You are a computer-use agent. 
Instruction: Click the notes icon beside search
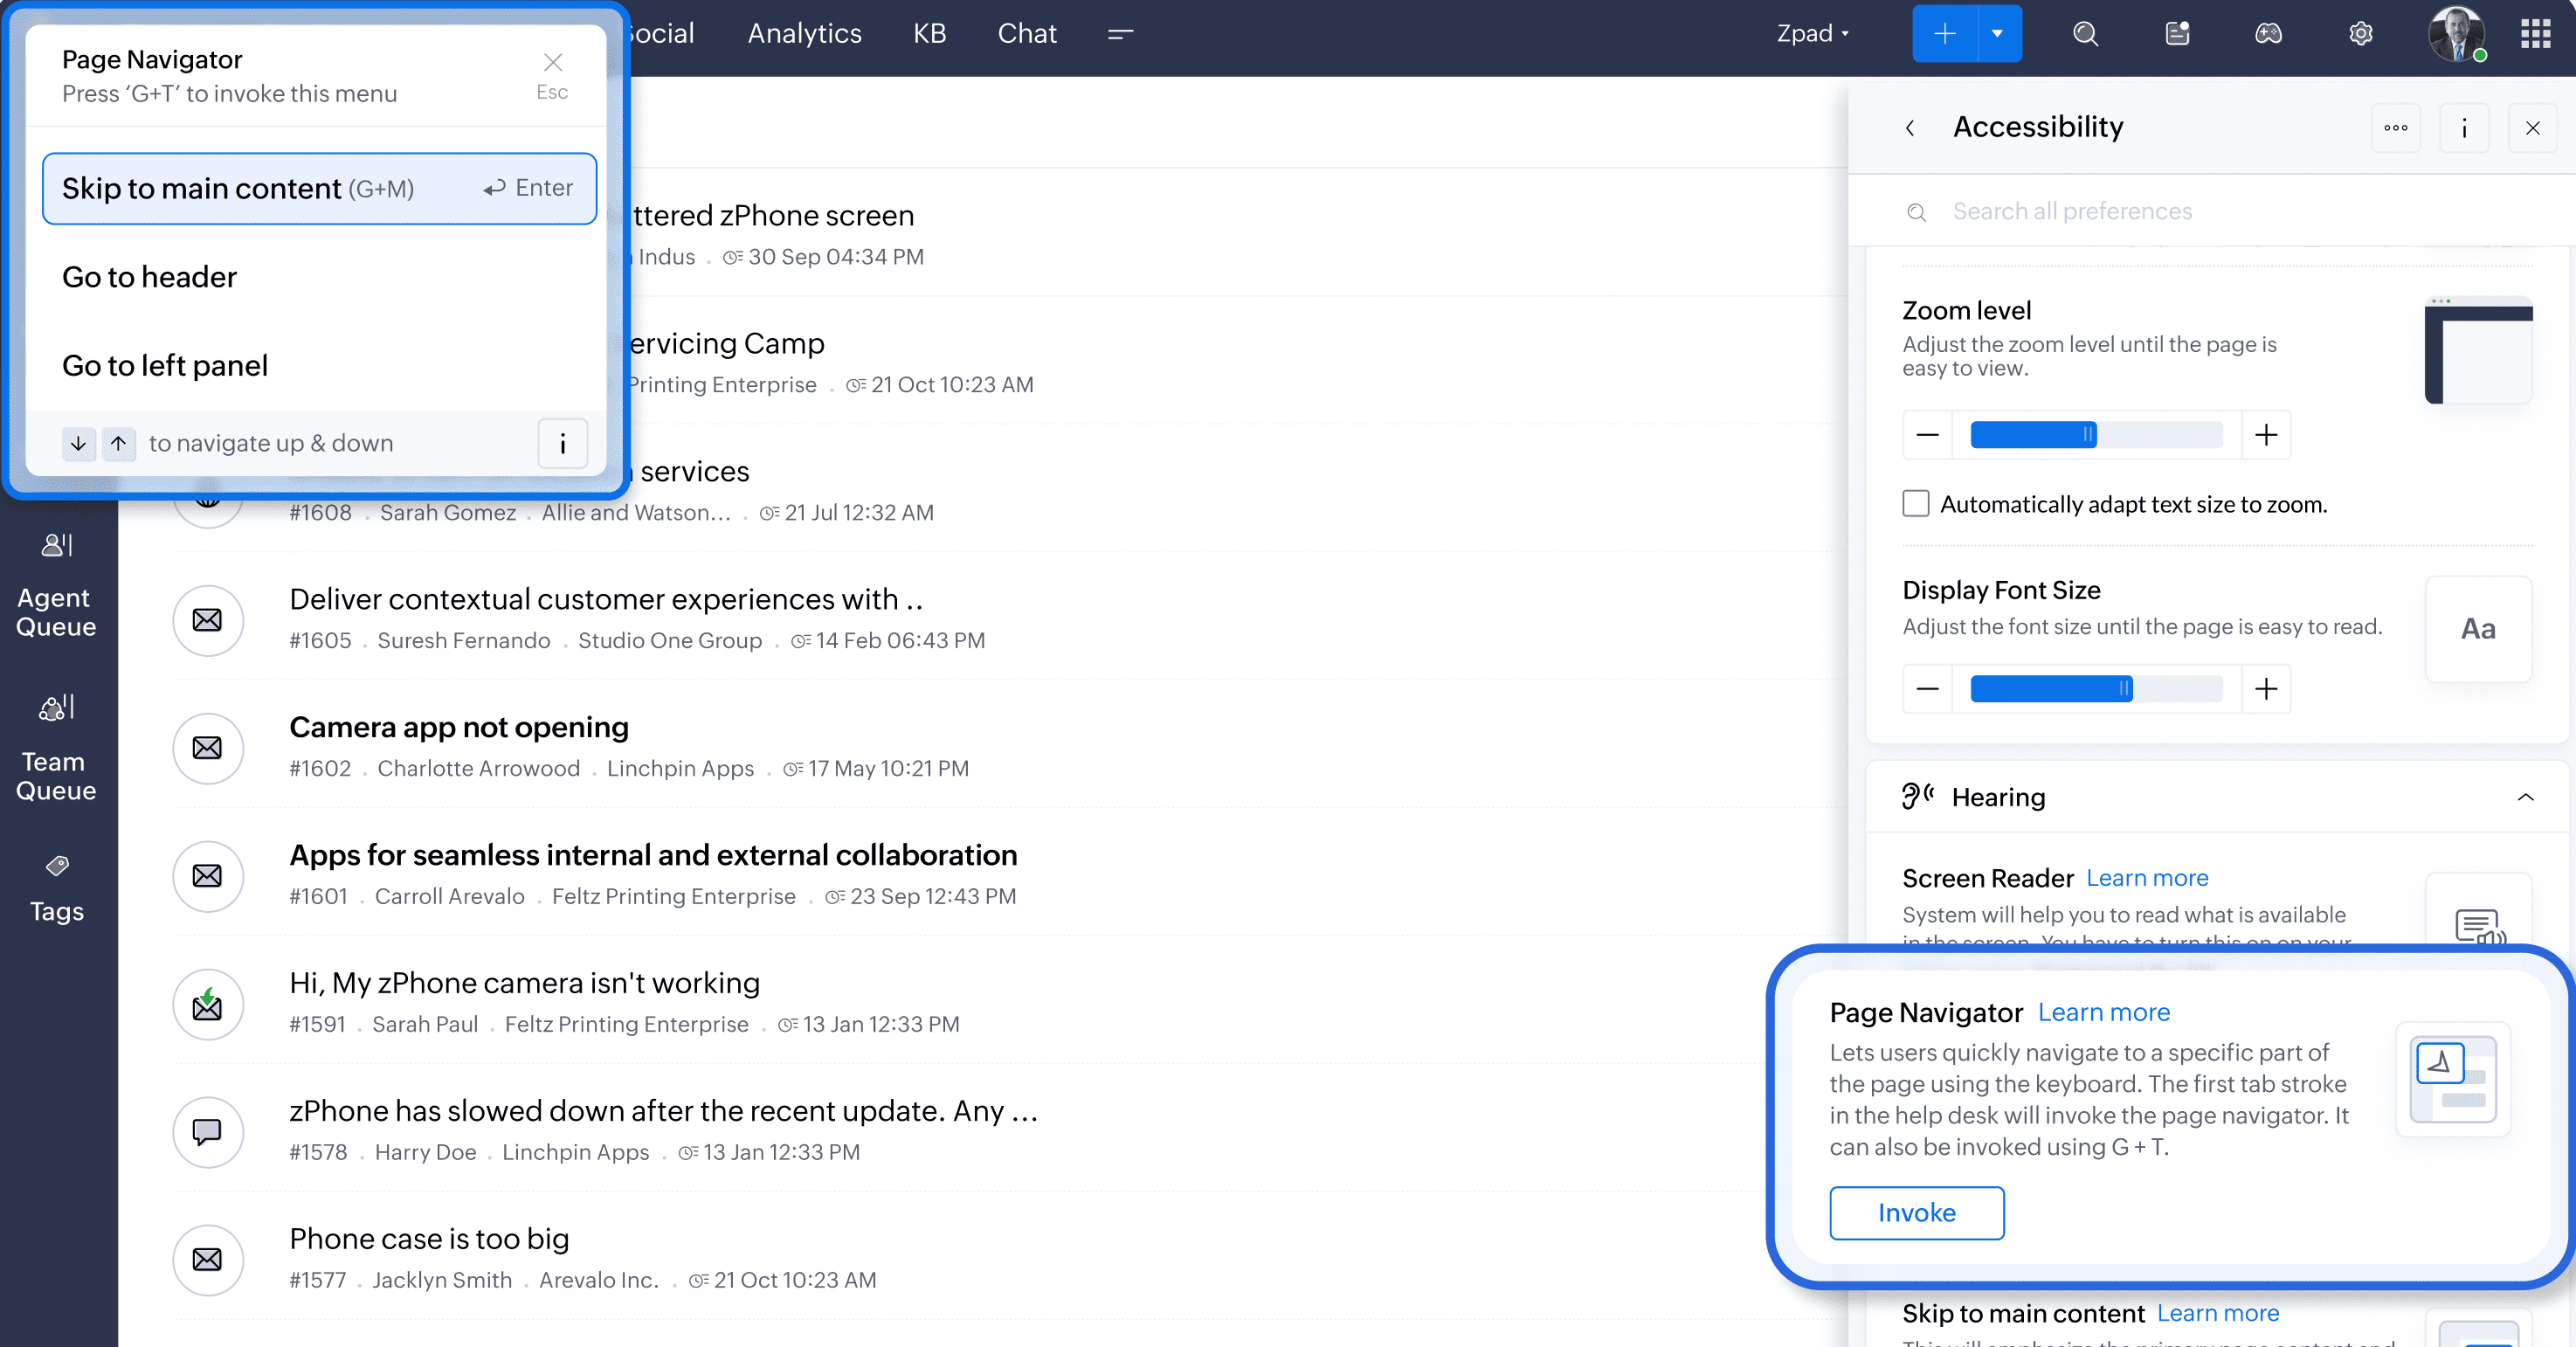(2177, 34)
